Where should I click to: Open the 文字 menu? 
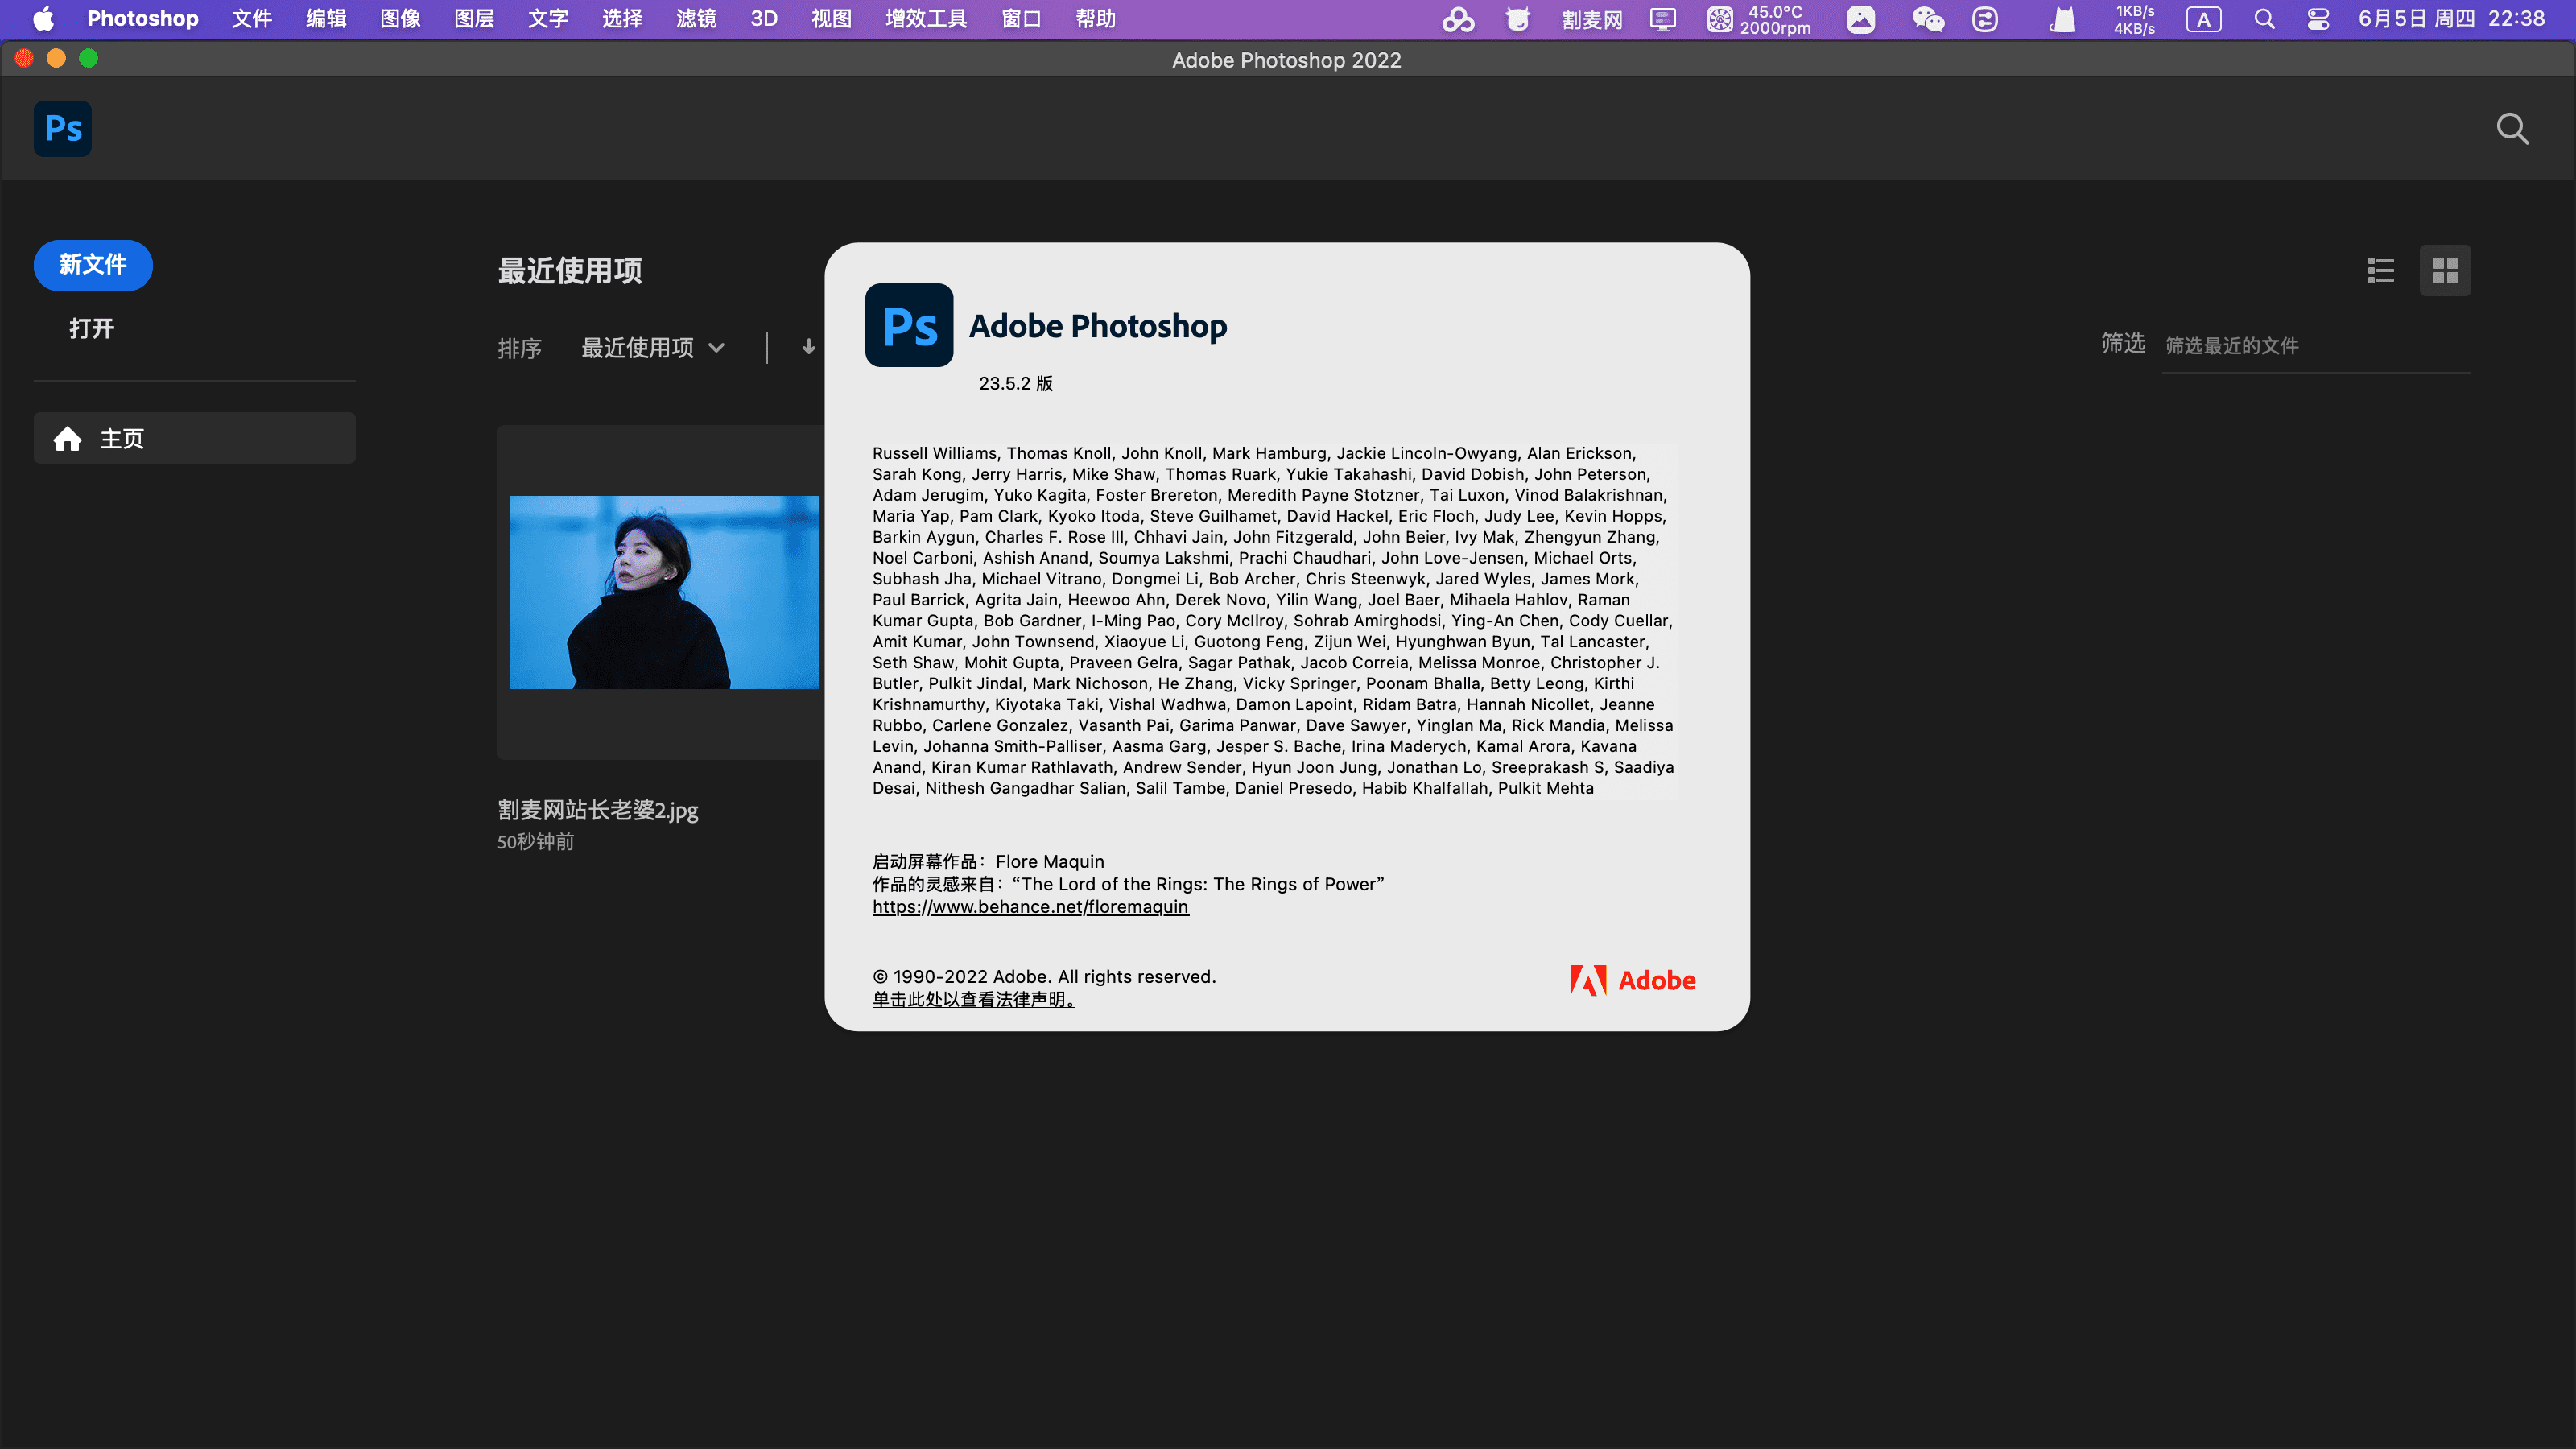pyautogui.click(x=548, y=19)
